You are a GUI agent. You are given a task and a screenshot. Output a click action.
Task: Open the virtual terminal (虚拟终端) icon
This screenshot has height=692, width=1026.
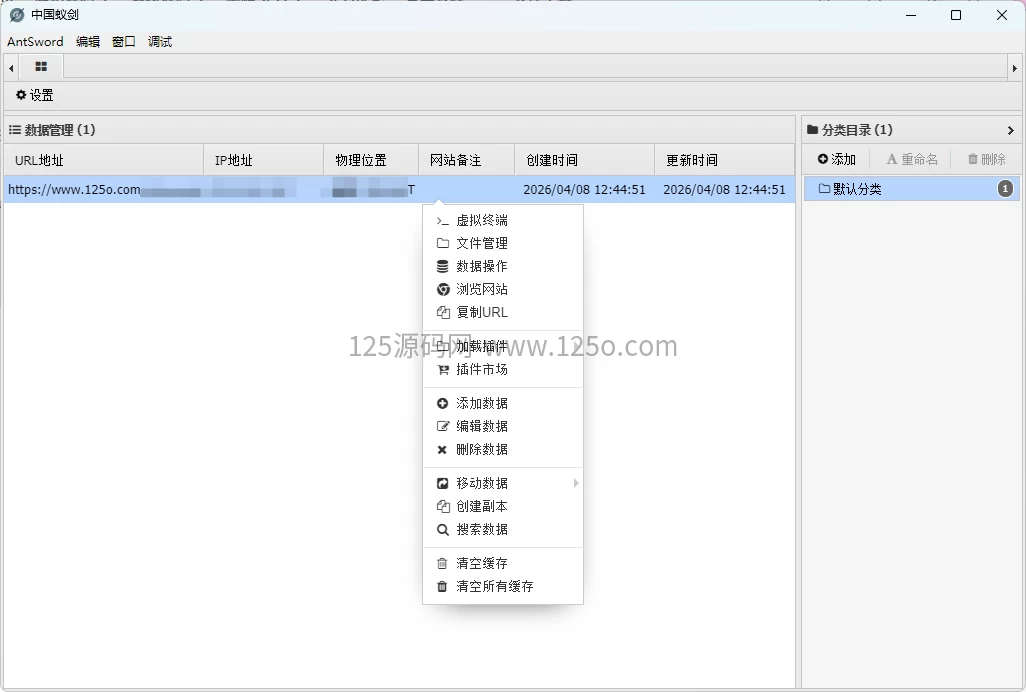coord(442,220)
